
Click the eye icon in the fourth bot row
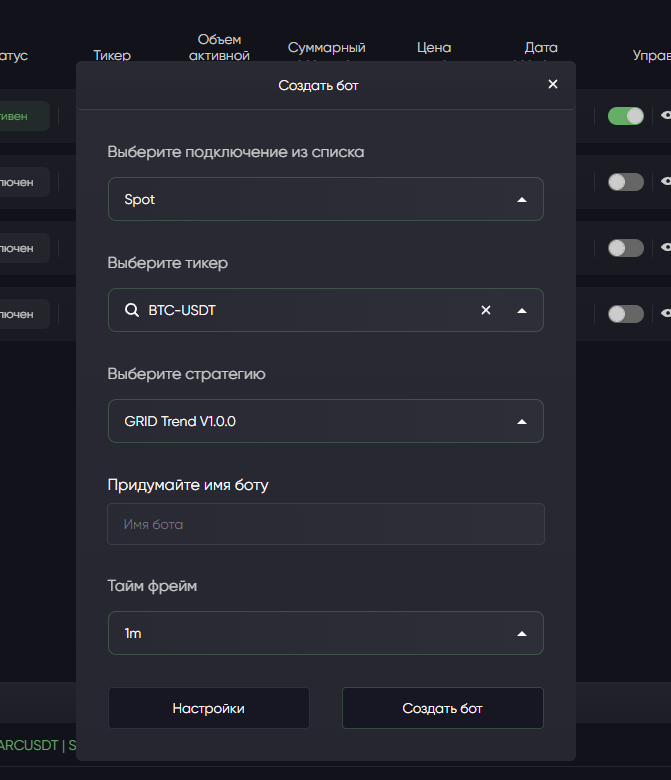(x=666, y=314)
